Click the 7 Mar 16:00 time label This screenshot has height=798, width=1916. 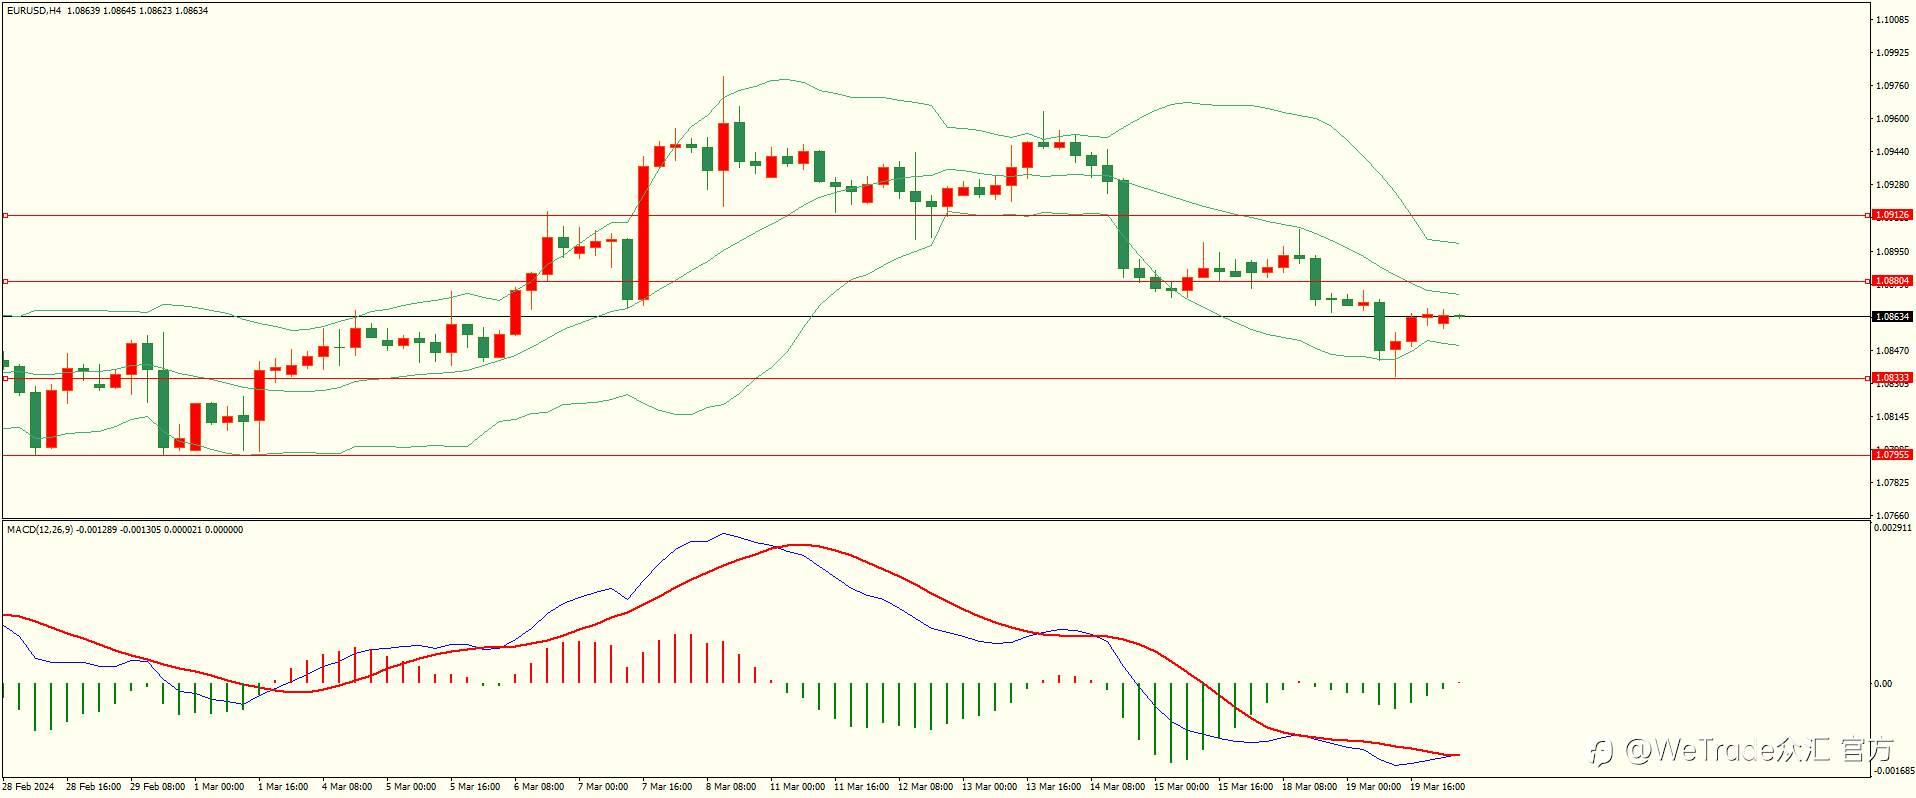[x=667, y=787]
